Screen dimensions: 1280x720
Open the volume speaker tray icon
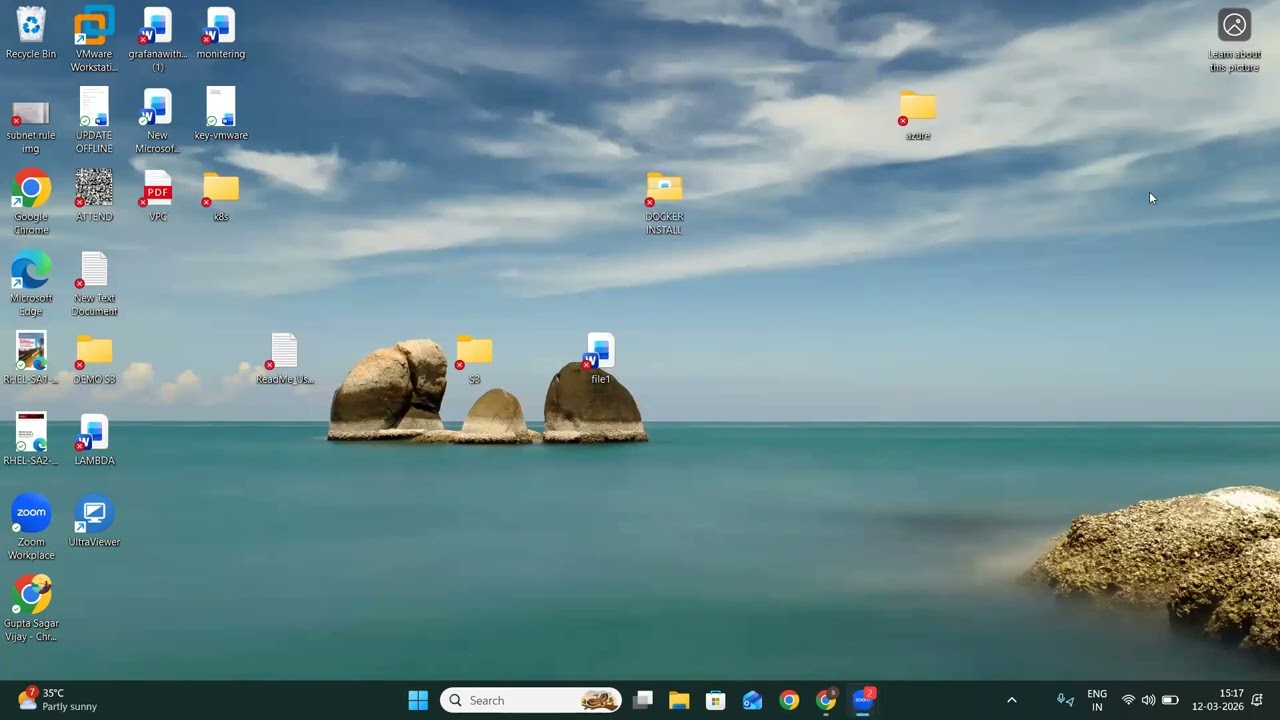pos(1148,700)
